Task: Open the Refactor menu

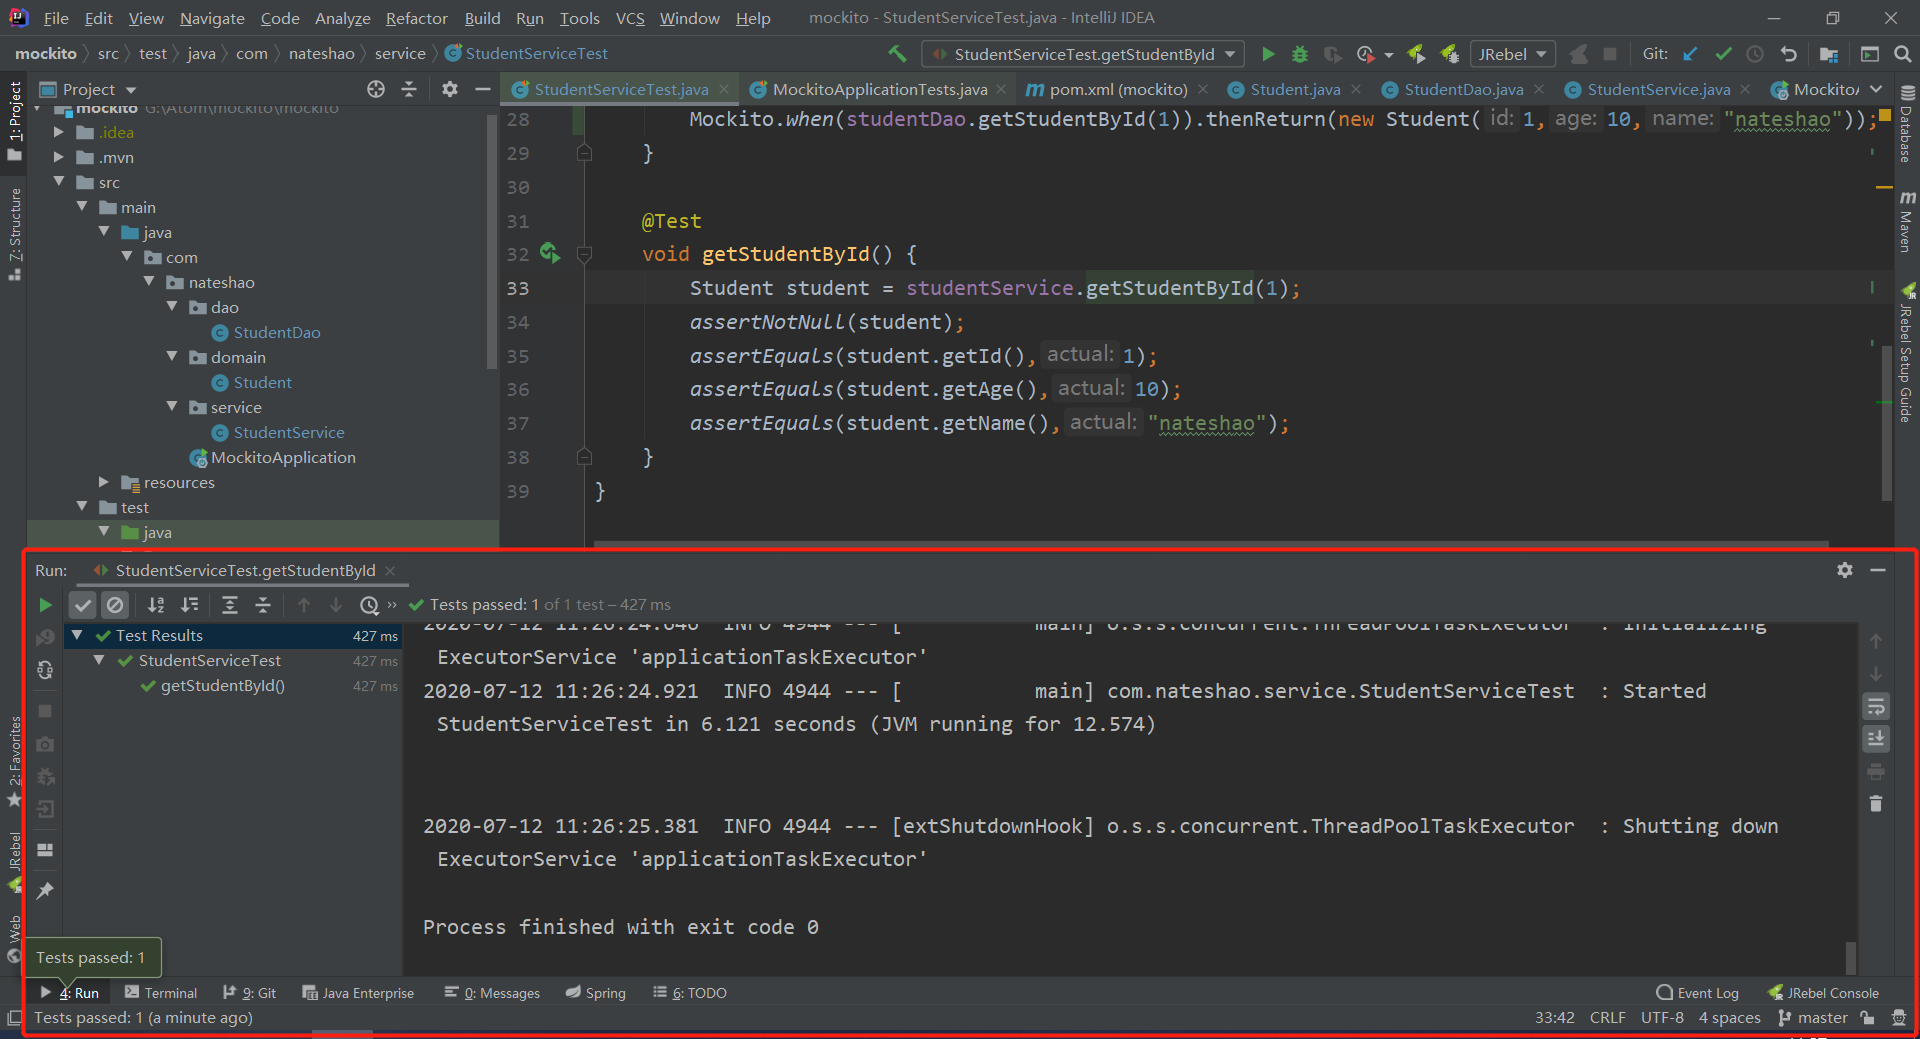Action: click(x=416, y=18)
